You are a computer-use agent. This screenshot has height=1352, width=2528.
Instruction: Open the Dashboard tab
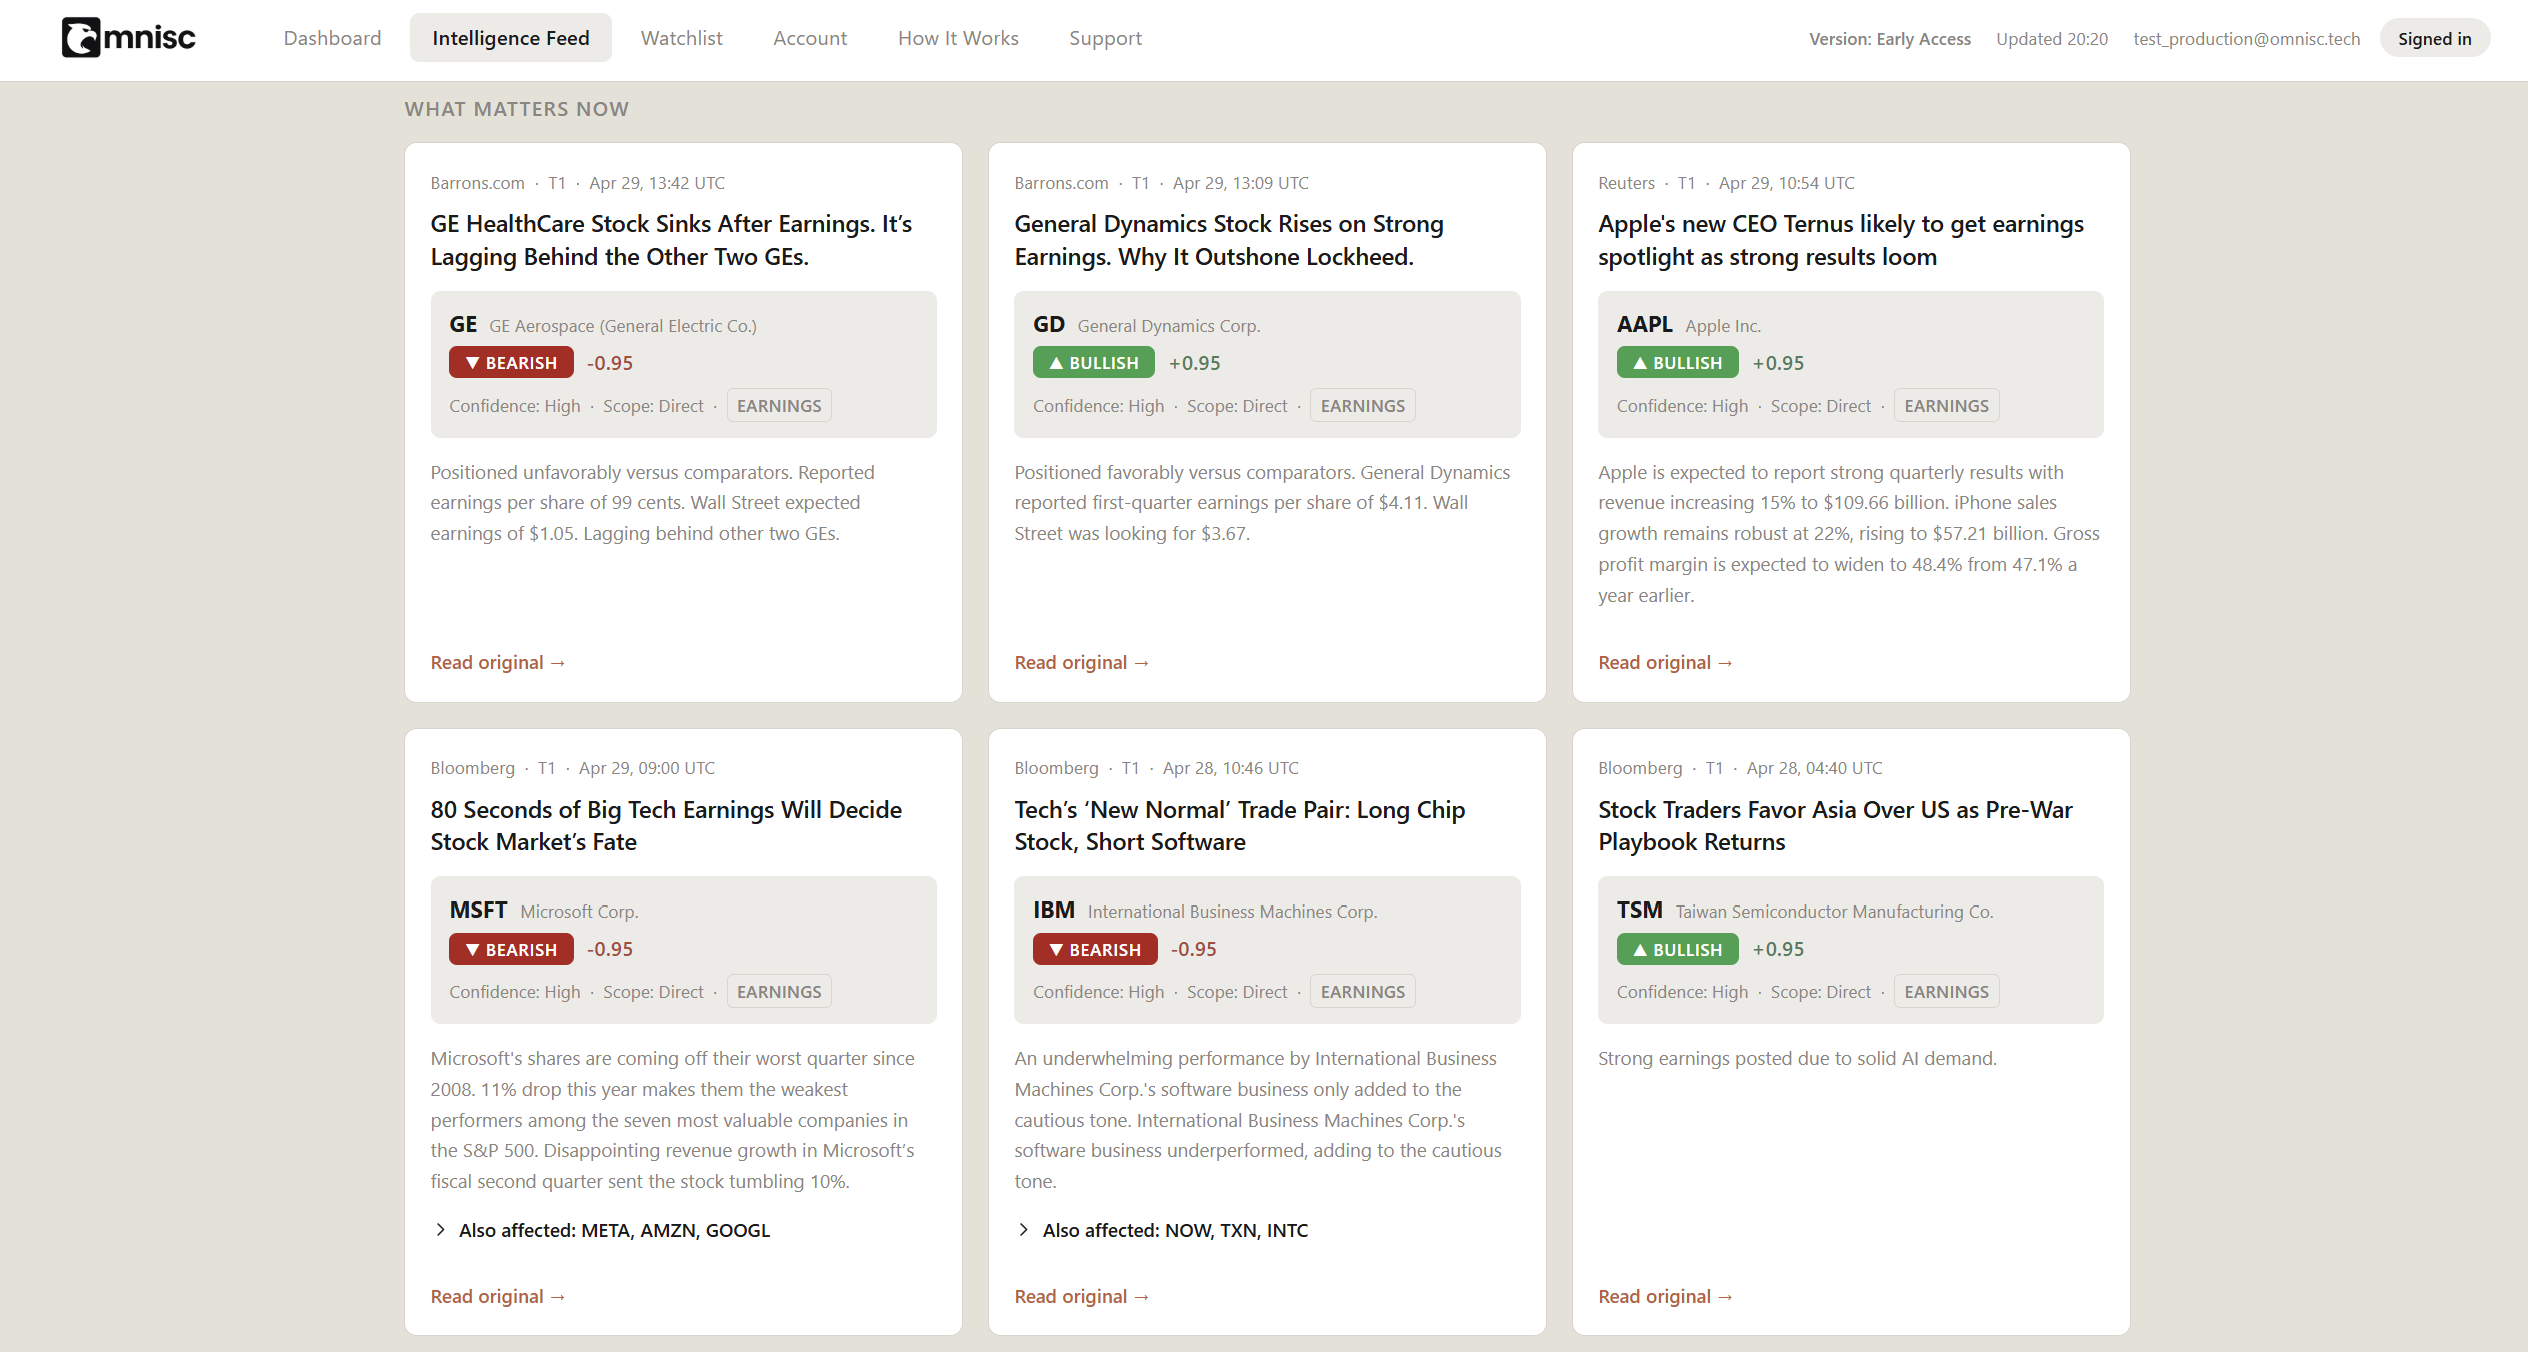click(x=332, y=38)
